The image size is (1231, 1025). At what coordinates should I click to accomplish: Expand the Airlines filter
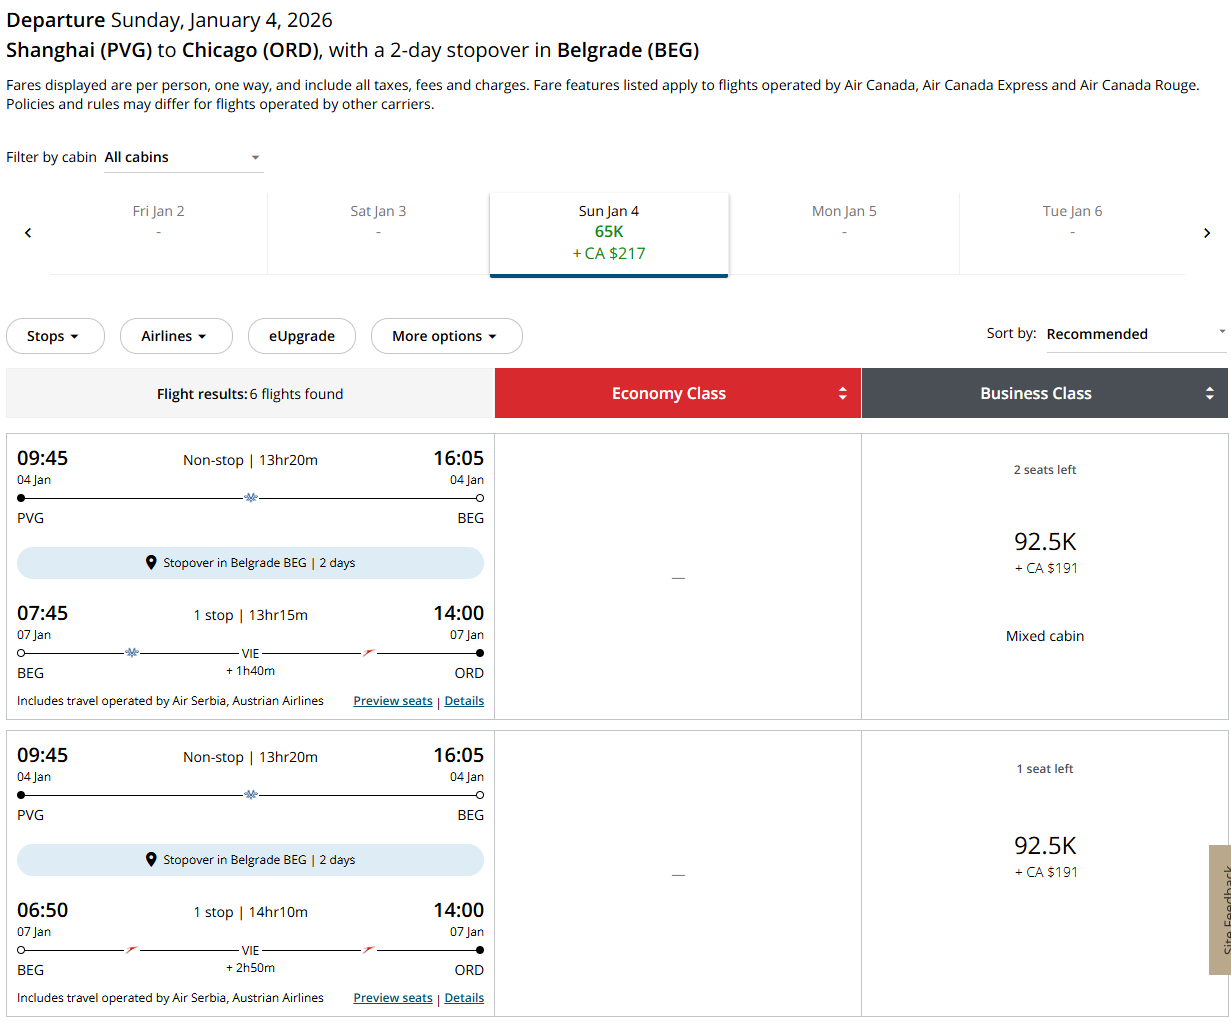point(176,336)
